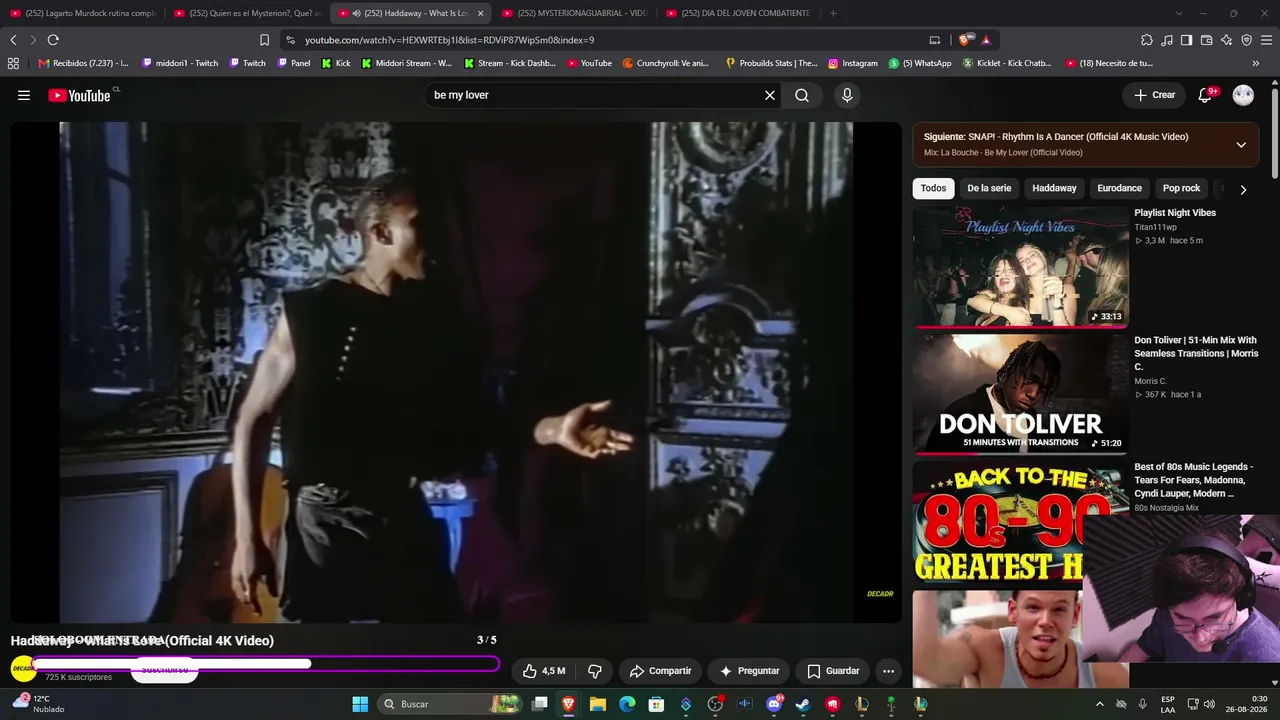Clear the search box text with X
Screen dimensions: 1280x720
pos(770,95)
